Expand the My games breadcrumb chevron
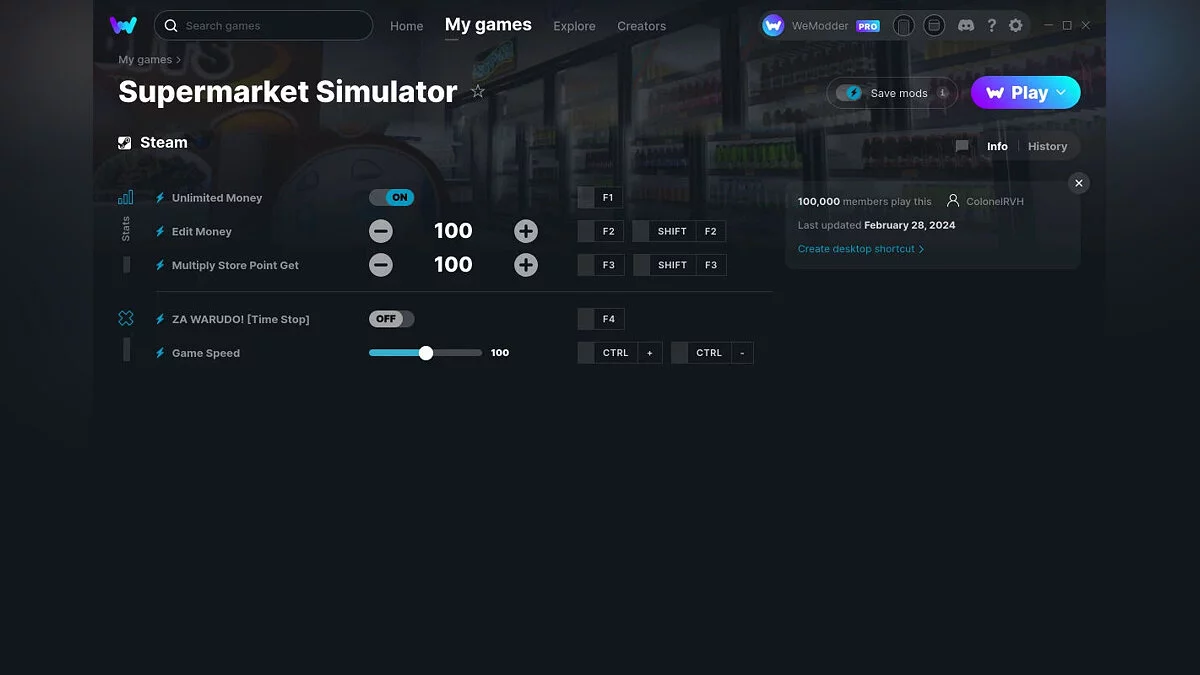1200x675 pixels. 180,60
